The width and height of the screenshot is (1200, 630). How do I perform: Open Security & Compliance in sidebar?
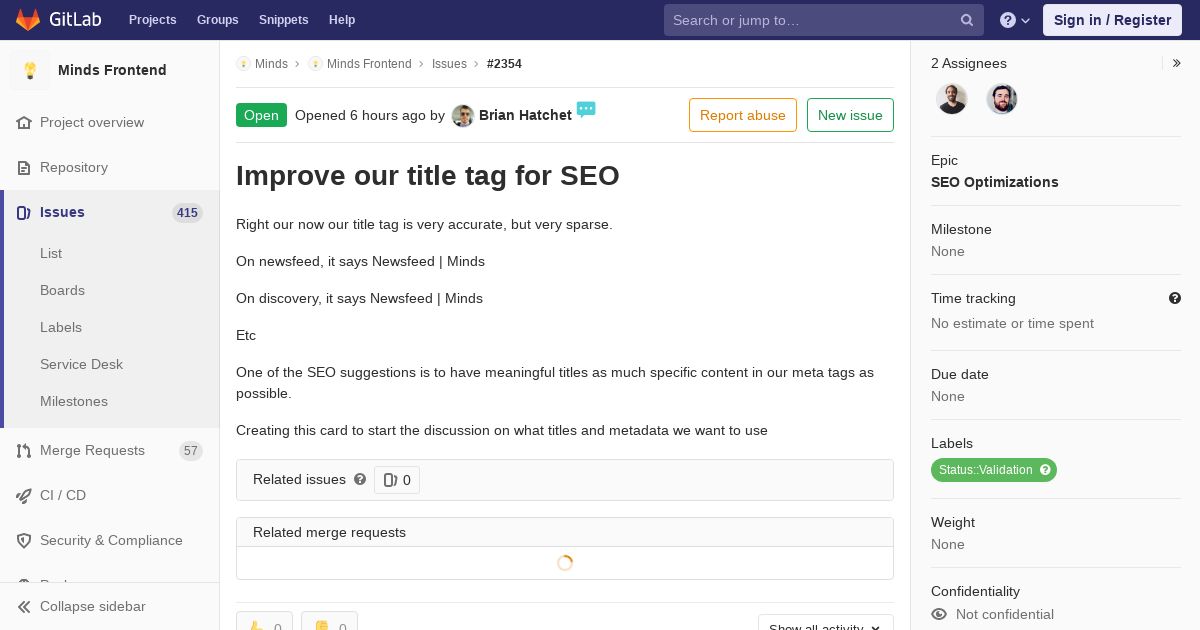click(x=111, y=540)
